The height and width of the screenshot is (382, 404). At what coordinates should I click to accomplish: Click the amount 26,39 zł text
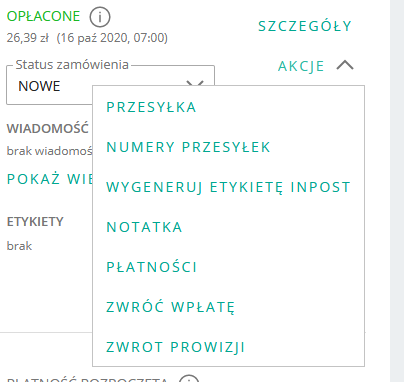point(28,38)
